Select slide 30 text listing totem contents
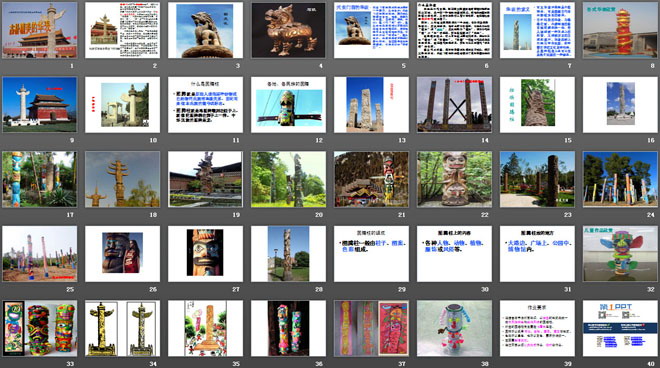This screenshot has height=368, width=660. click(454, 253)
